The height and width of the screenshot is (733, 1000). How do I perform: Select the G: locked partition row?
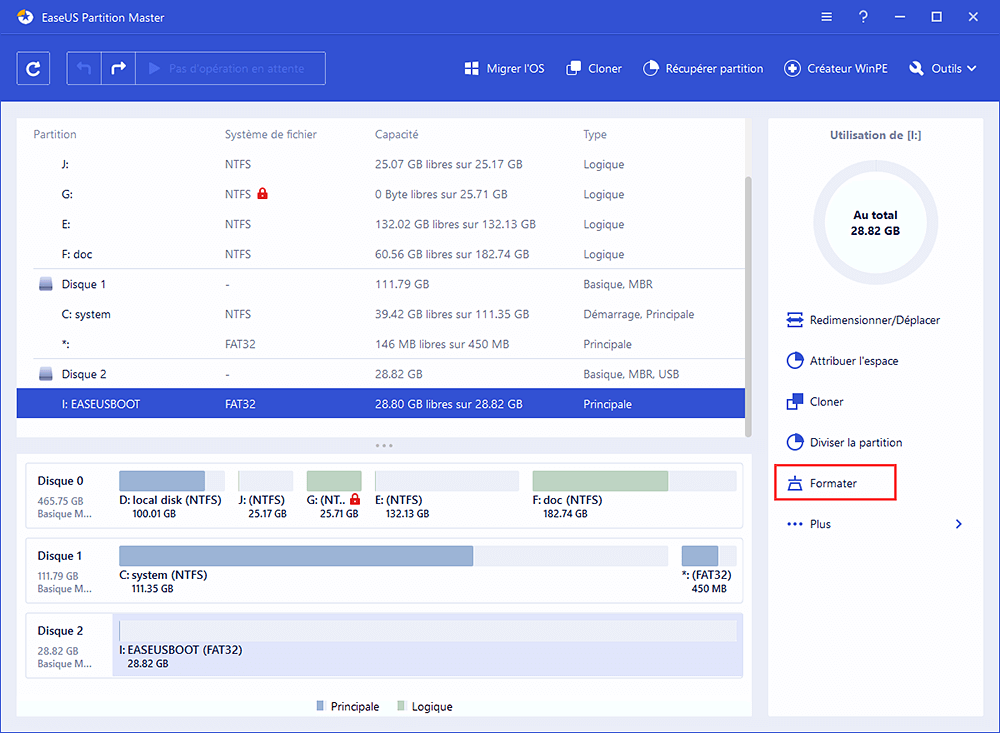pos(381,195)
